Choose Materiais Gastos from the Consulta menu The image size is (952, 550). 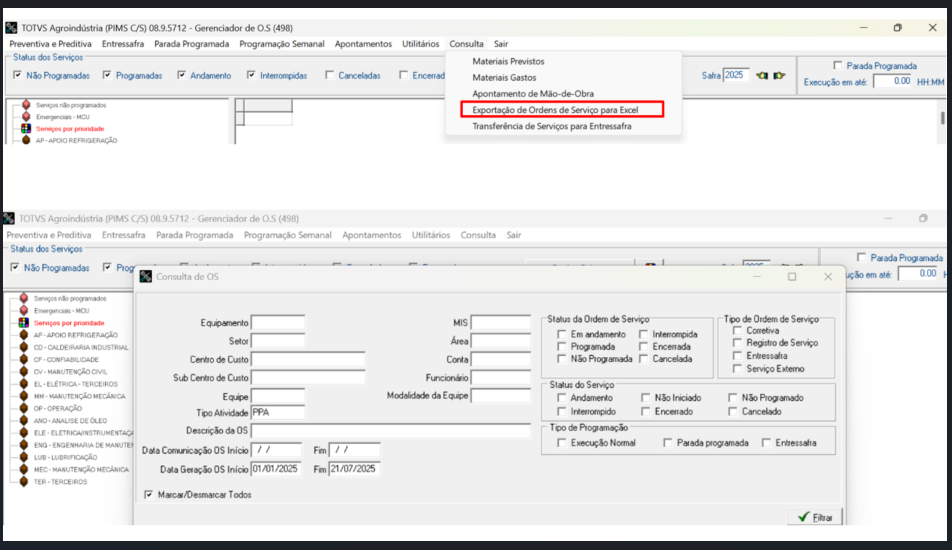(x=504, y=78)
